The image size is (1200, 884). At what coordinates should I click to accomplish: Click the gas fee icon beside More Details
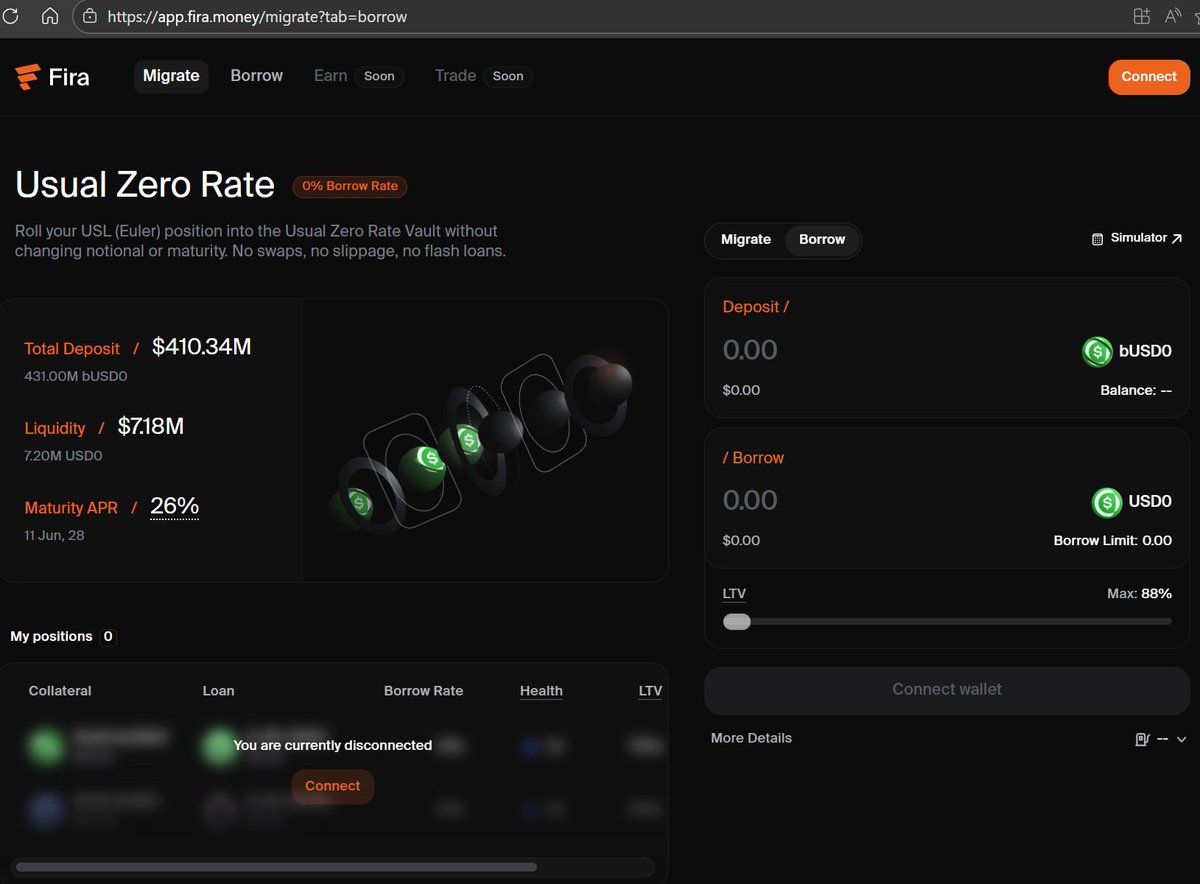(1142, 739)
